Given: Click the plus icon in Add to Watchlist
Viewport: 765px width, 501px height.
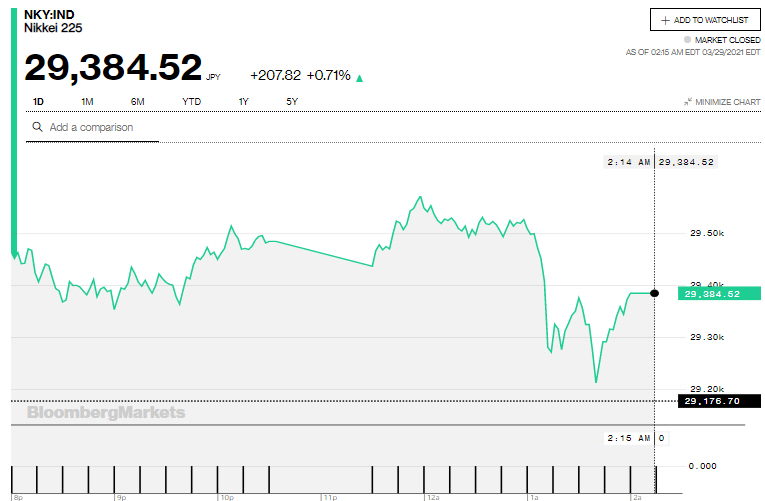Looking at the screenshot, I should (x=666, y=20).
